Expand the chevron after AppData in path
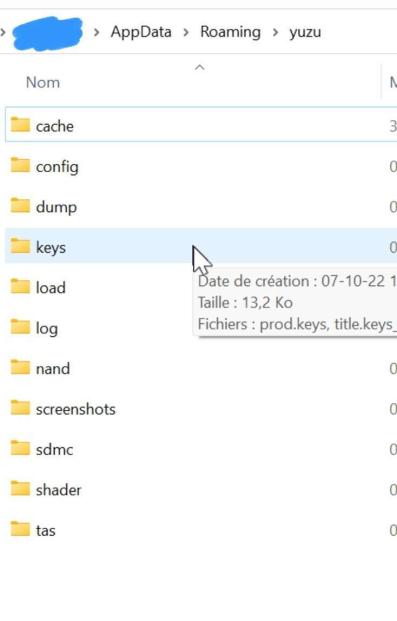The image size is (397, 621). point(186,32)
